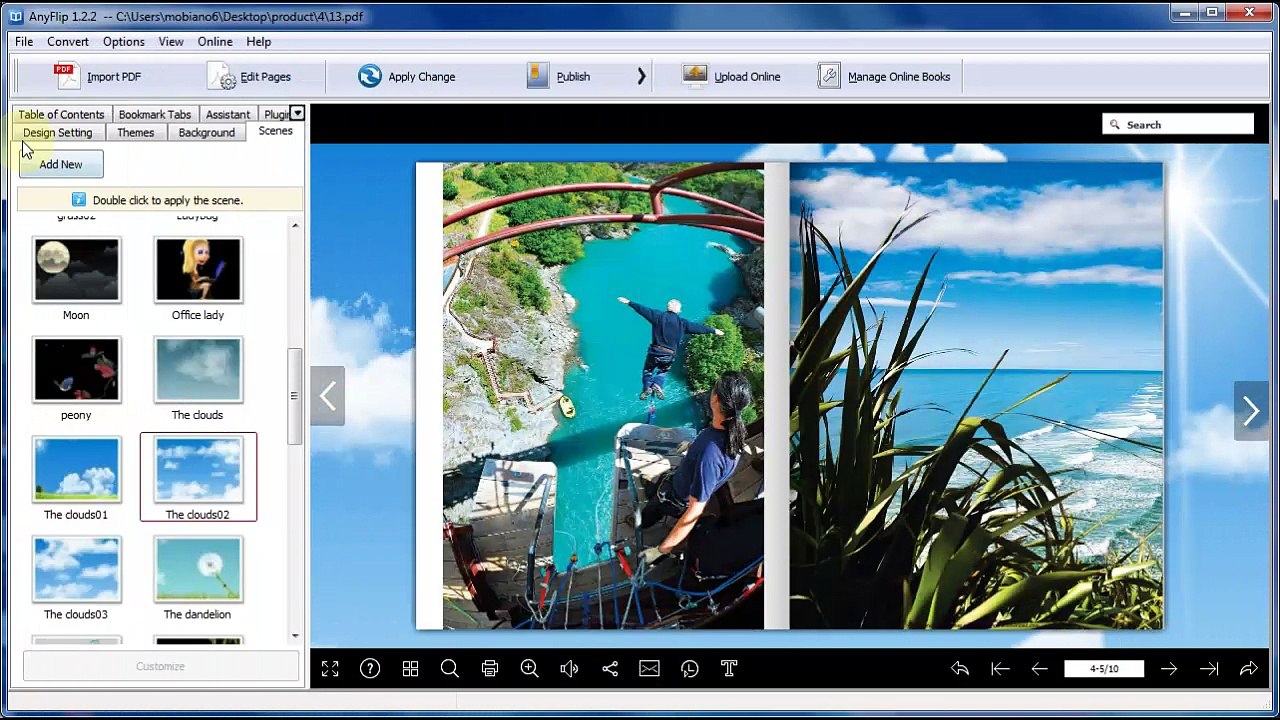Click the curved forward arrow icon
This screenshot has height=720, width=1280.
(x=1249, y=669)
